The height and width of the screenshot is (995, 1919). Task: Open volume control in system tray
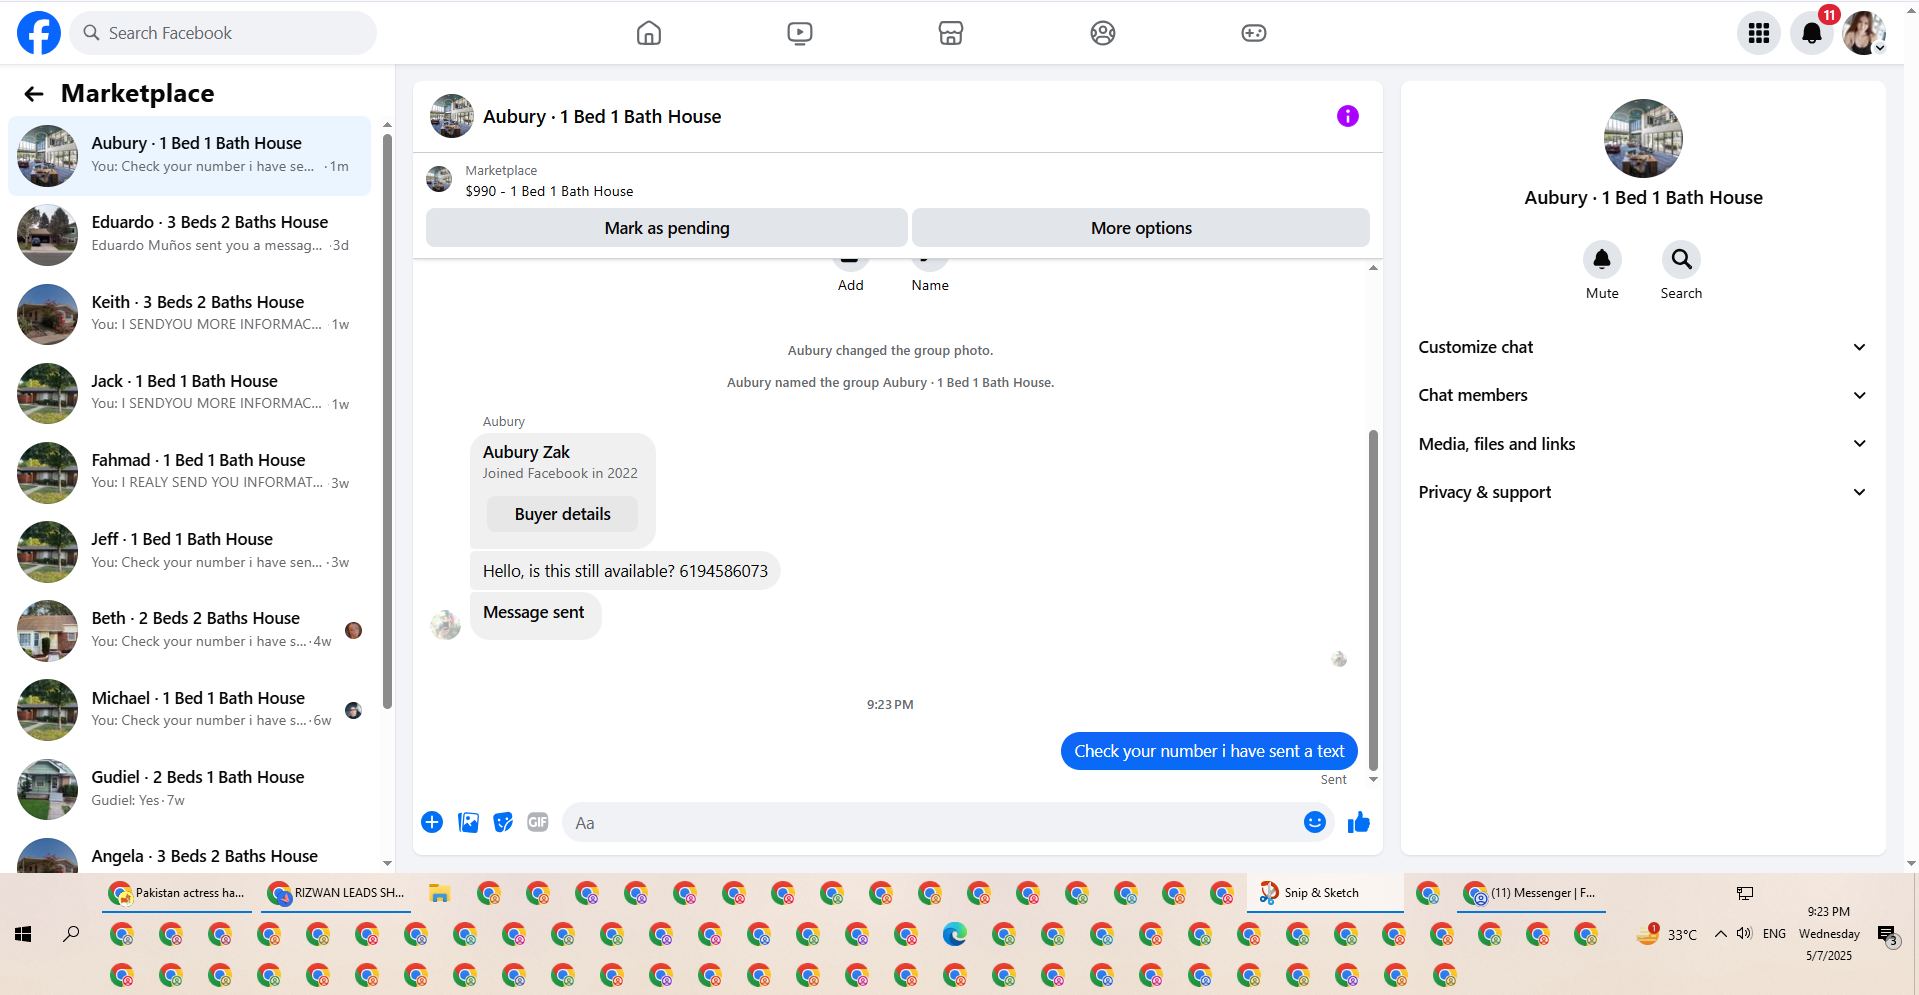pyautogui.click(x=1745, y=933)
